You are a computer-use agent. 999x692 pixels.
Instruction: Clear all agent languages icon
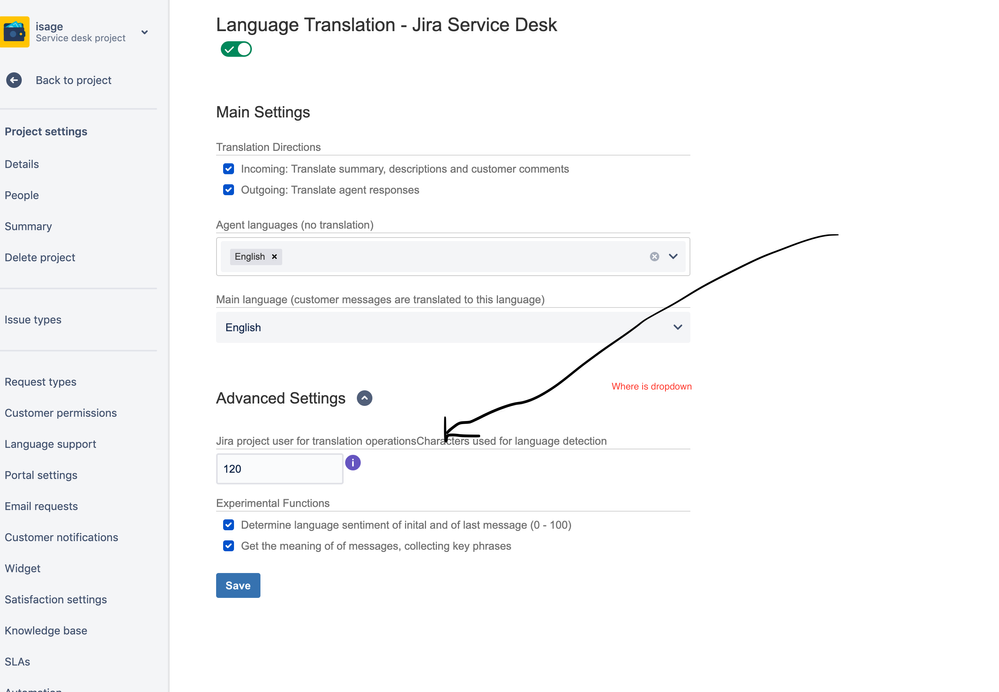coord(654,257)
